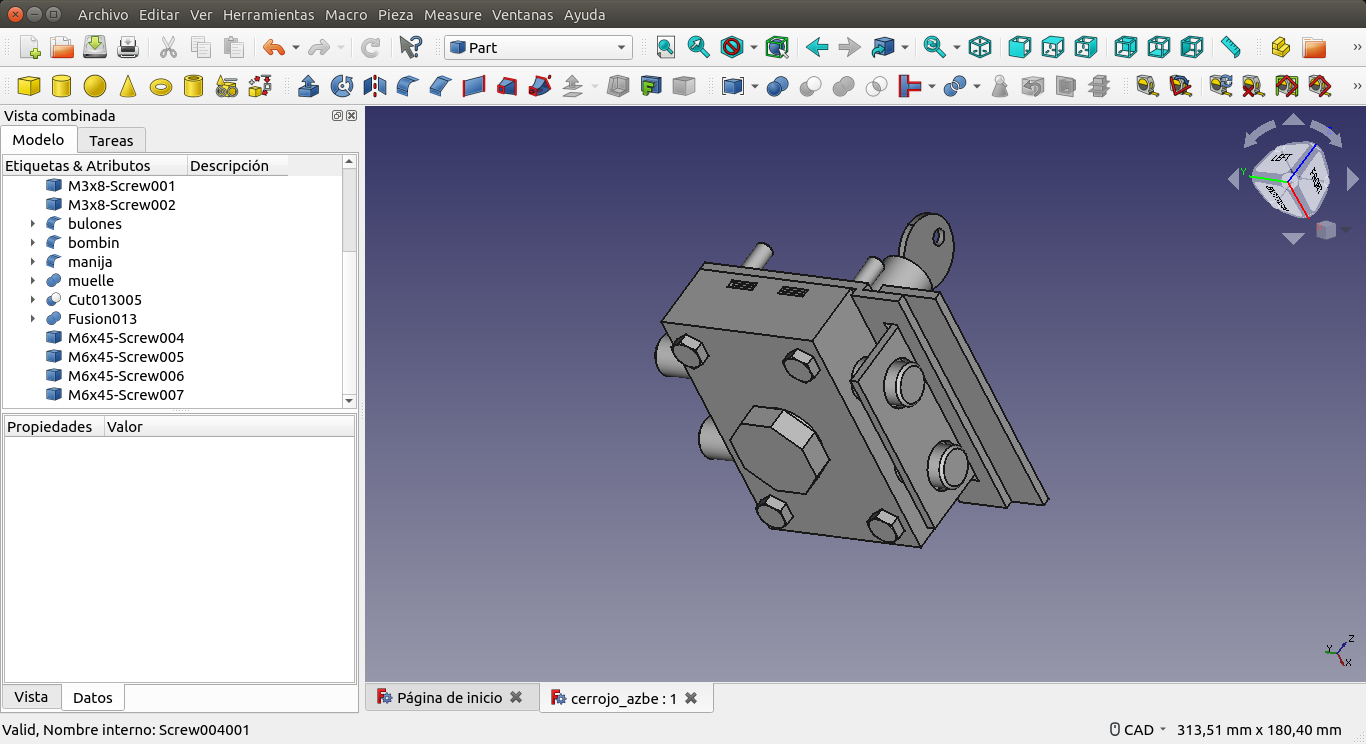The height and width of the screenshot is (744, 1366).
Task: Open the Part workbench selector dropdown
Action: (x=538, y=47)
